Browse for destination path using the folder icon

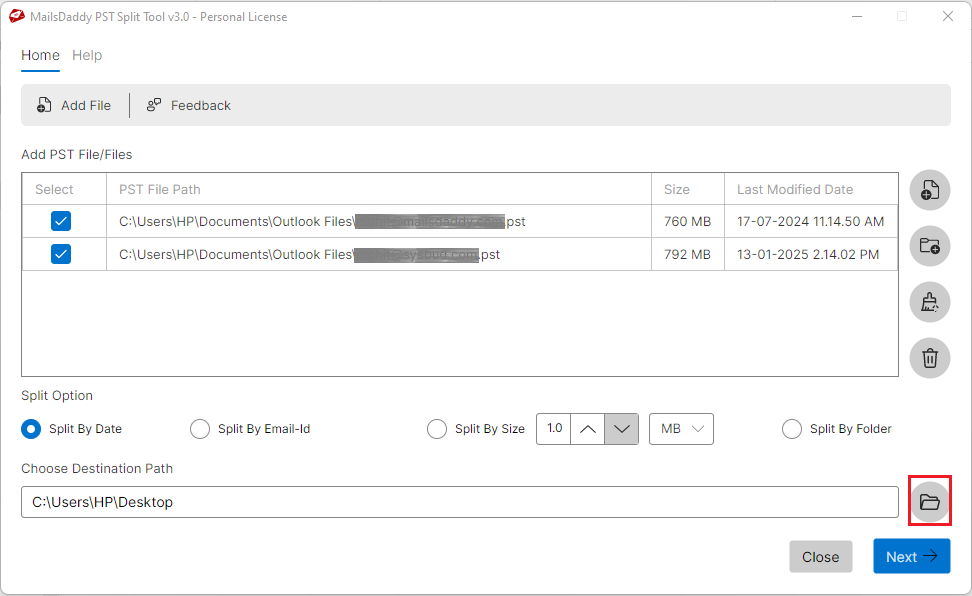[929, 501]
